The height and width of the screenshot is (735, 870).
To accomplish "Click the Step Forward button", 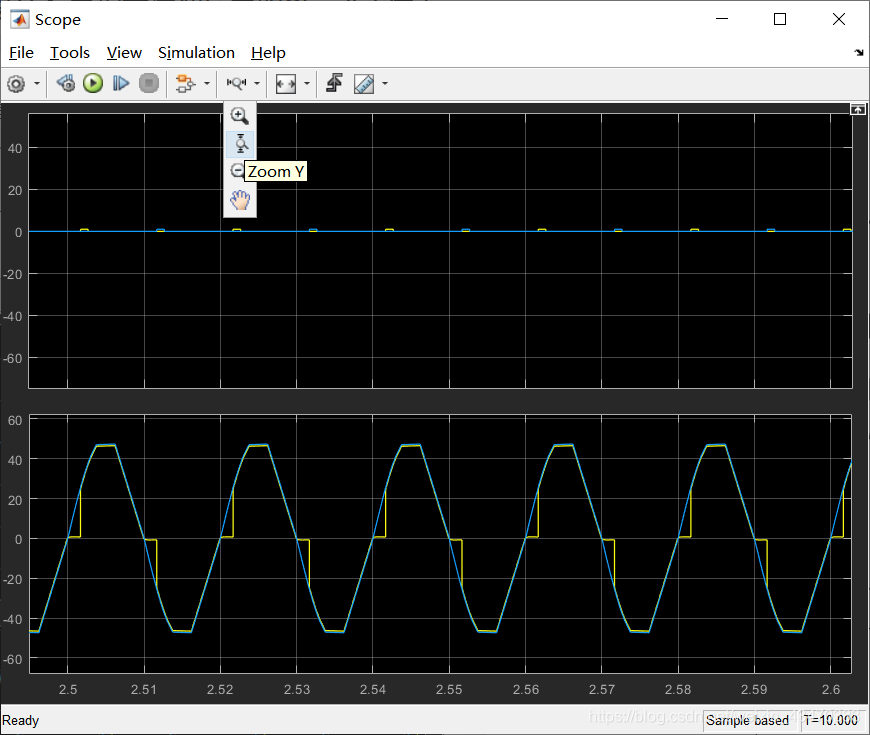I will click(x=120, y=84).
